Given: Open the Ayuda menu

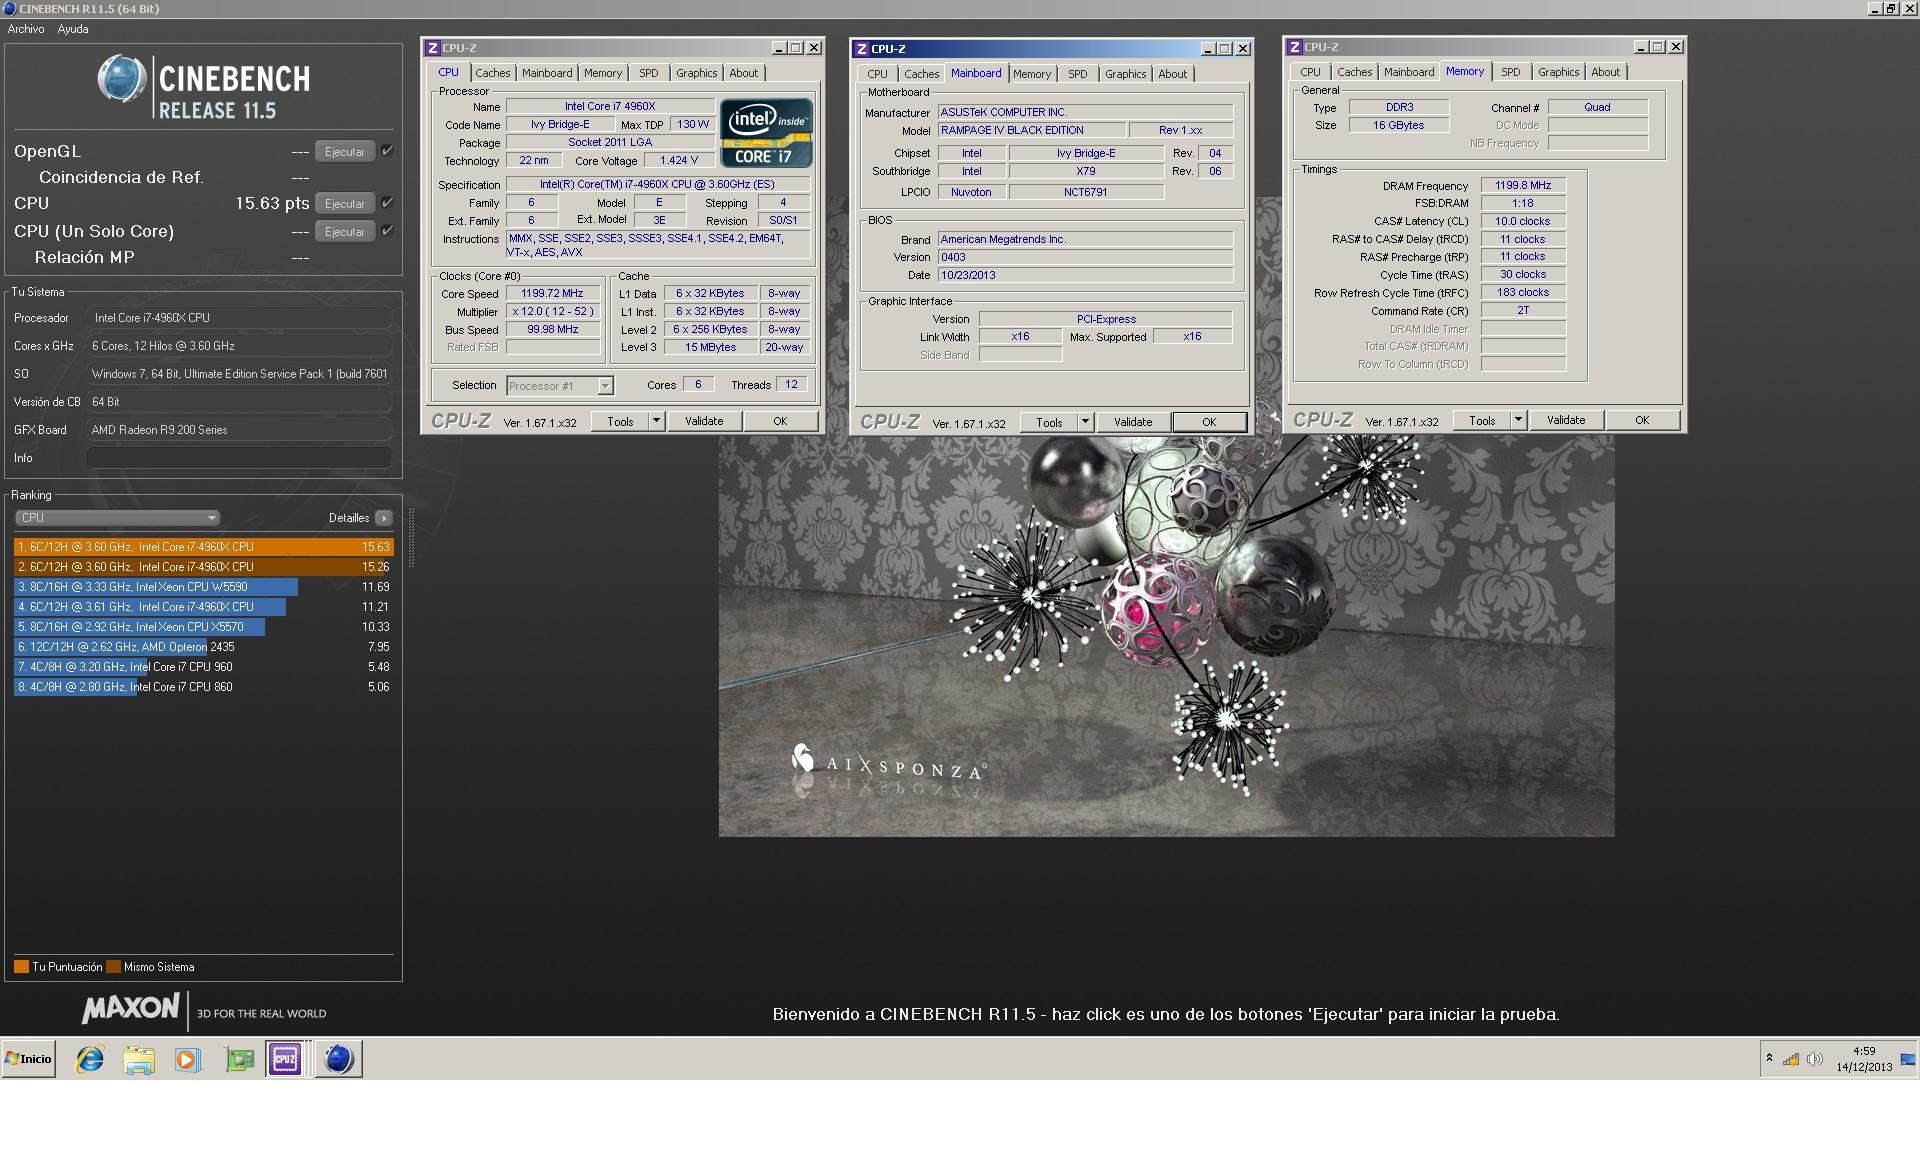Looking at the screenshot, I should click(73, 29).
